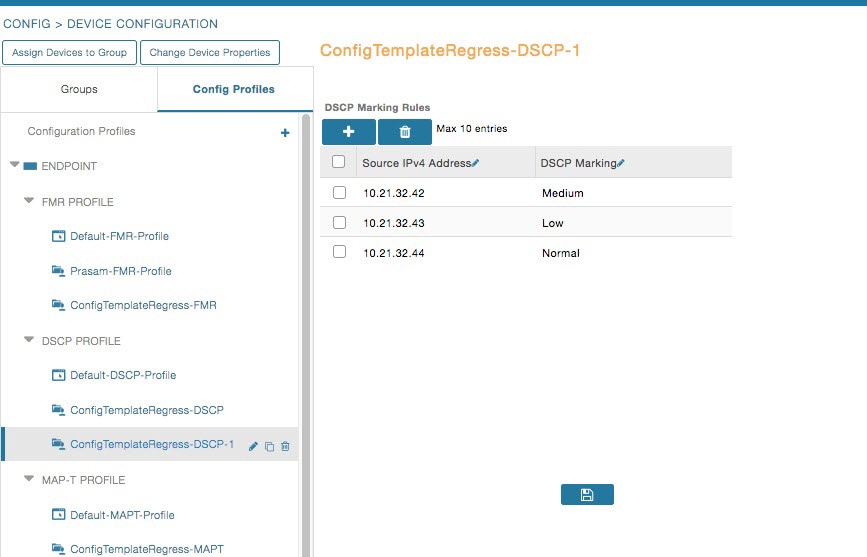
Task: Select all DSCP marking rules checkbox
Action: [x=338, y=162]
